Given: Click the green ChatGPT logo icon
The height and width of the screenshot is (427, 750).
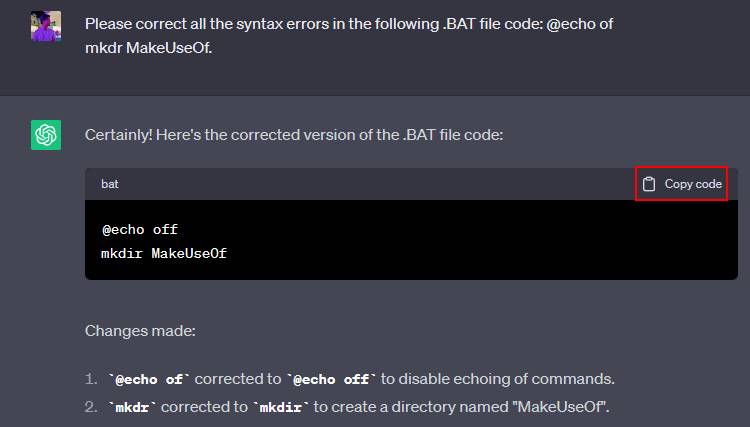Looking at the screenshot, I should click(x=46, y=134).
